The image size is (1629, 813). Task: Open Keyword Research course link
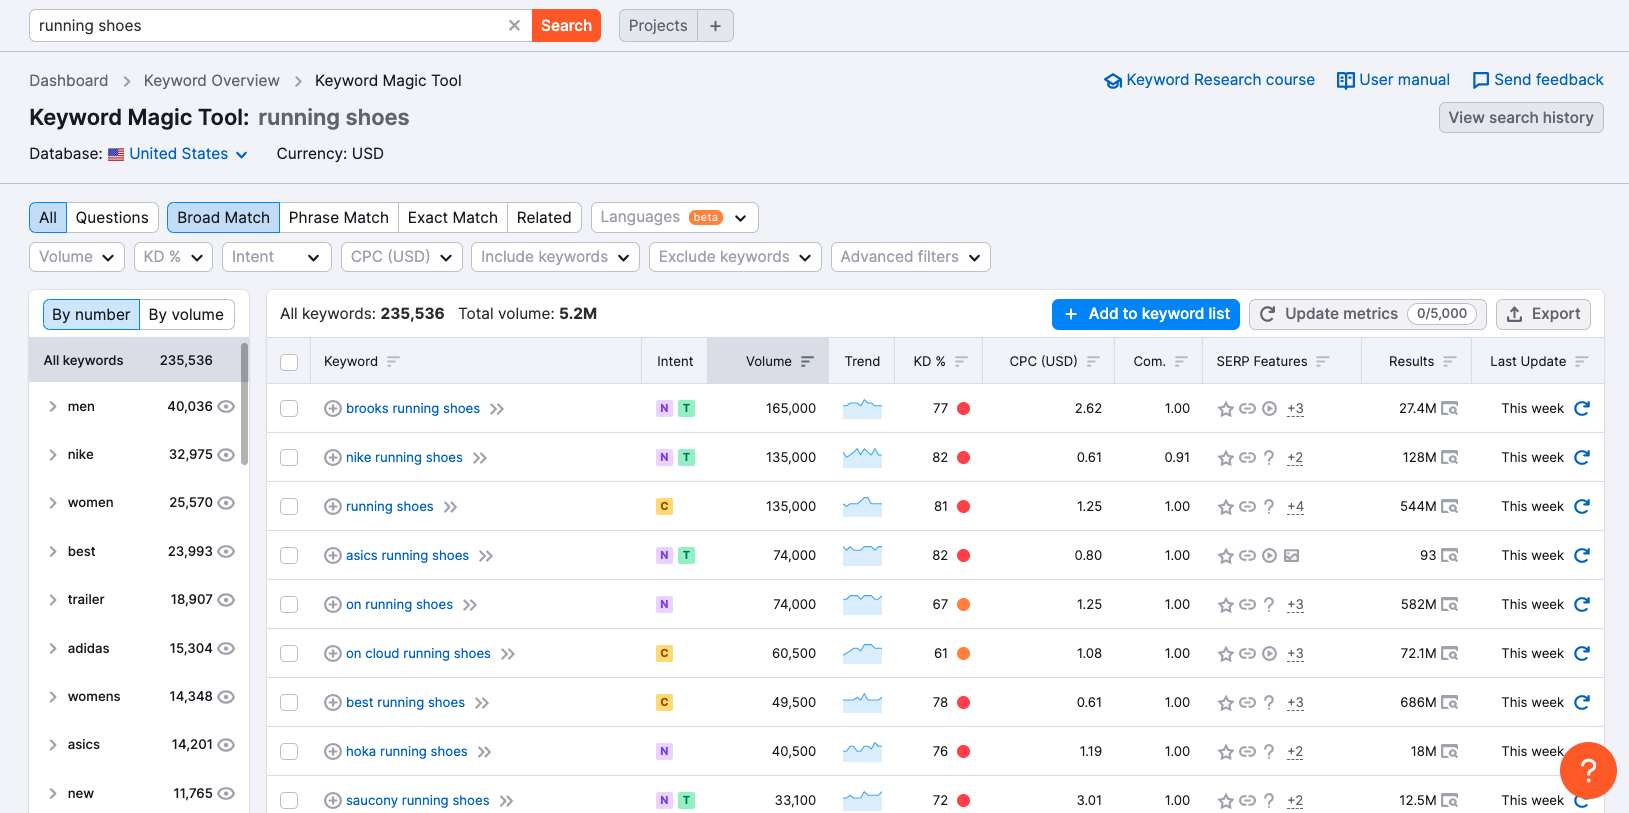pos(1209,80)
